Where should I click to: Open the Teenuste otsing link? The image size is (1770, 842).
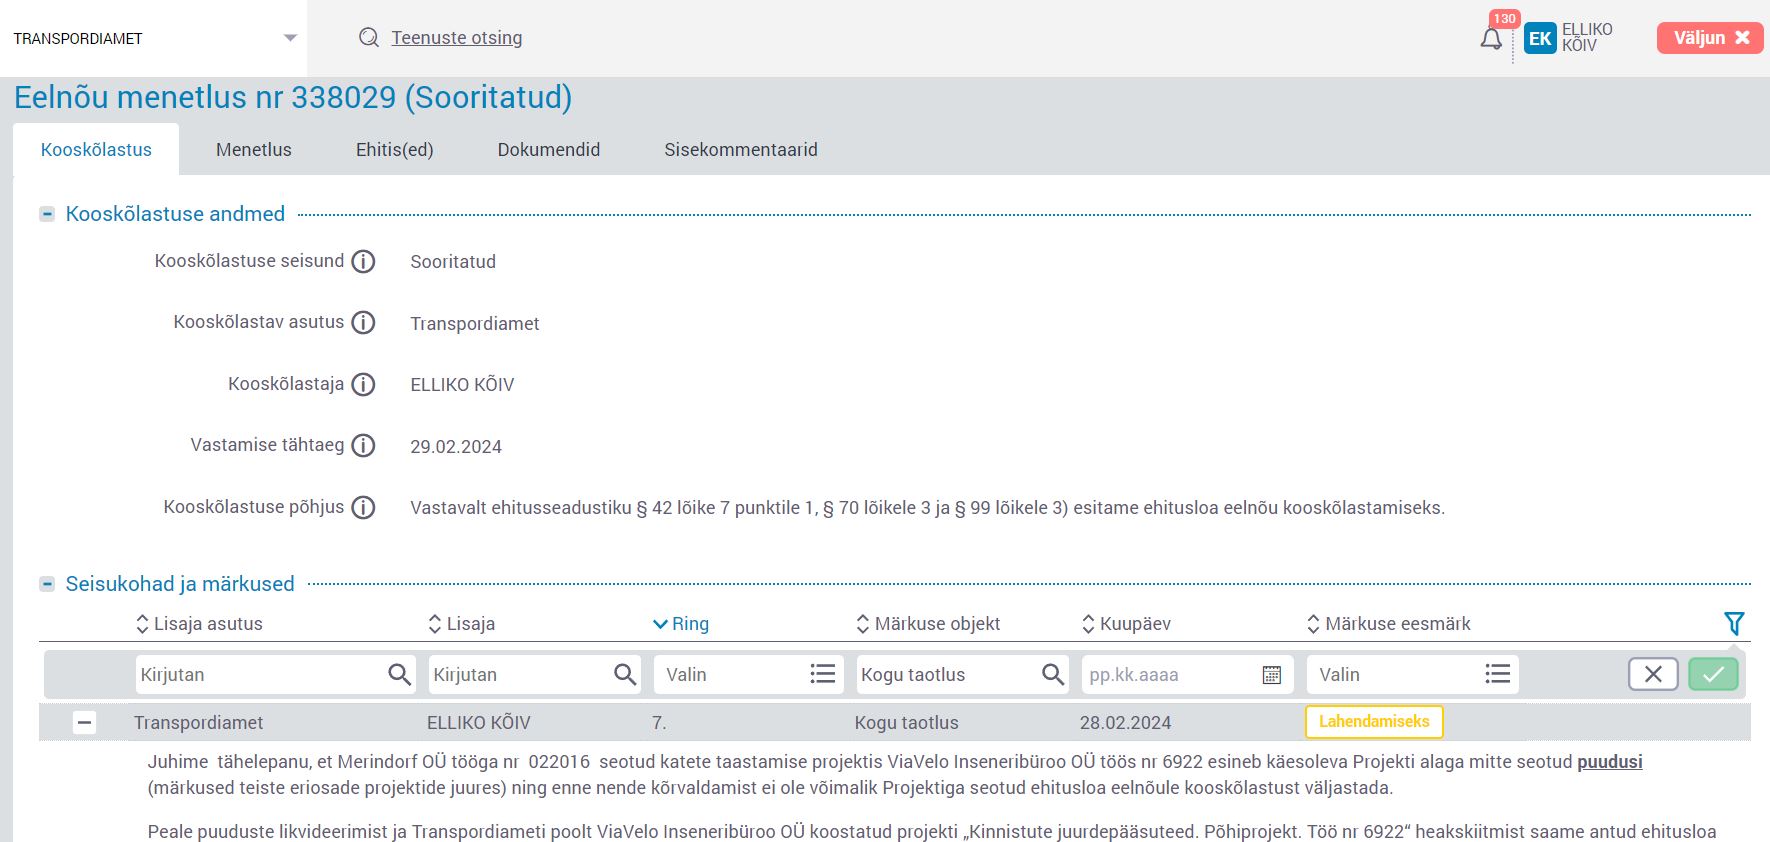[x=456, y=37]
